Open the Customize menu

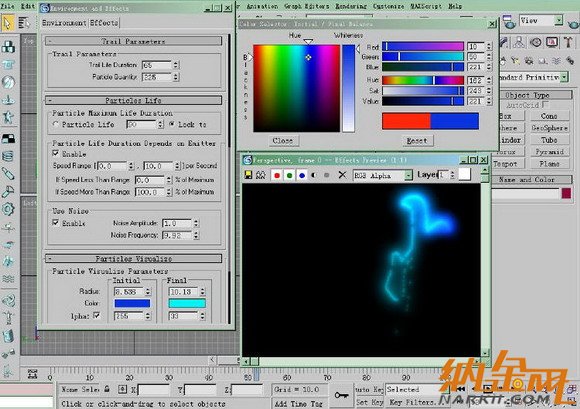(388, 6)
